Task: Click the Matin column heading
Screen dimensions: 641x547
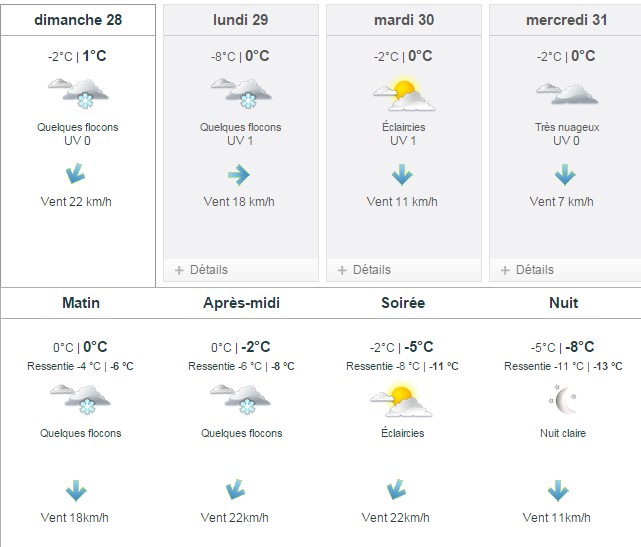Action: click(x=81, y=303)
